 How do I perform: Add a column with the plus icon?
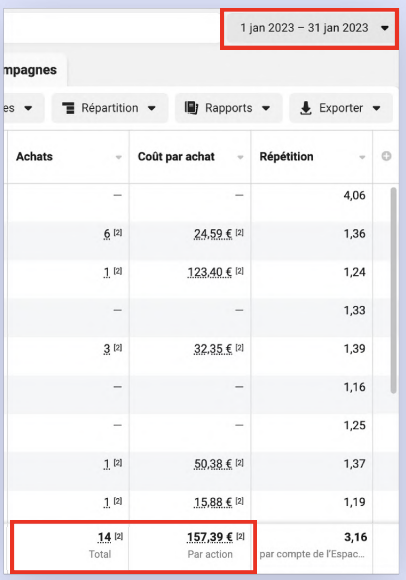click(x=386, y=156)
